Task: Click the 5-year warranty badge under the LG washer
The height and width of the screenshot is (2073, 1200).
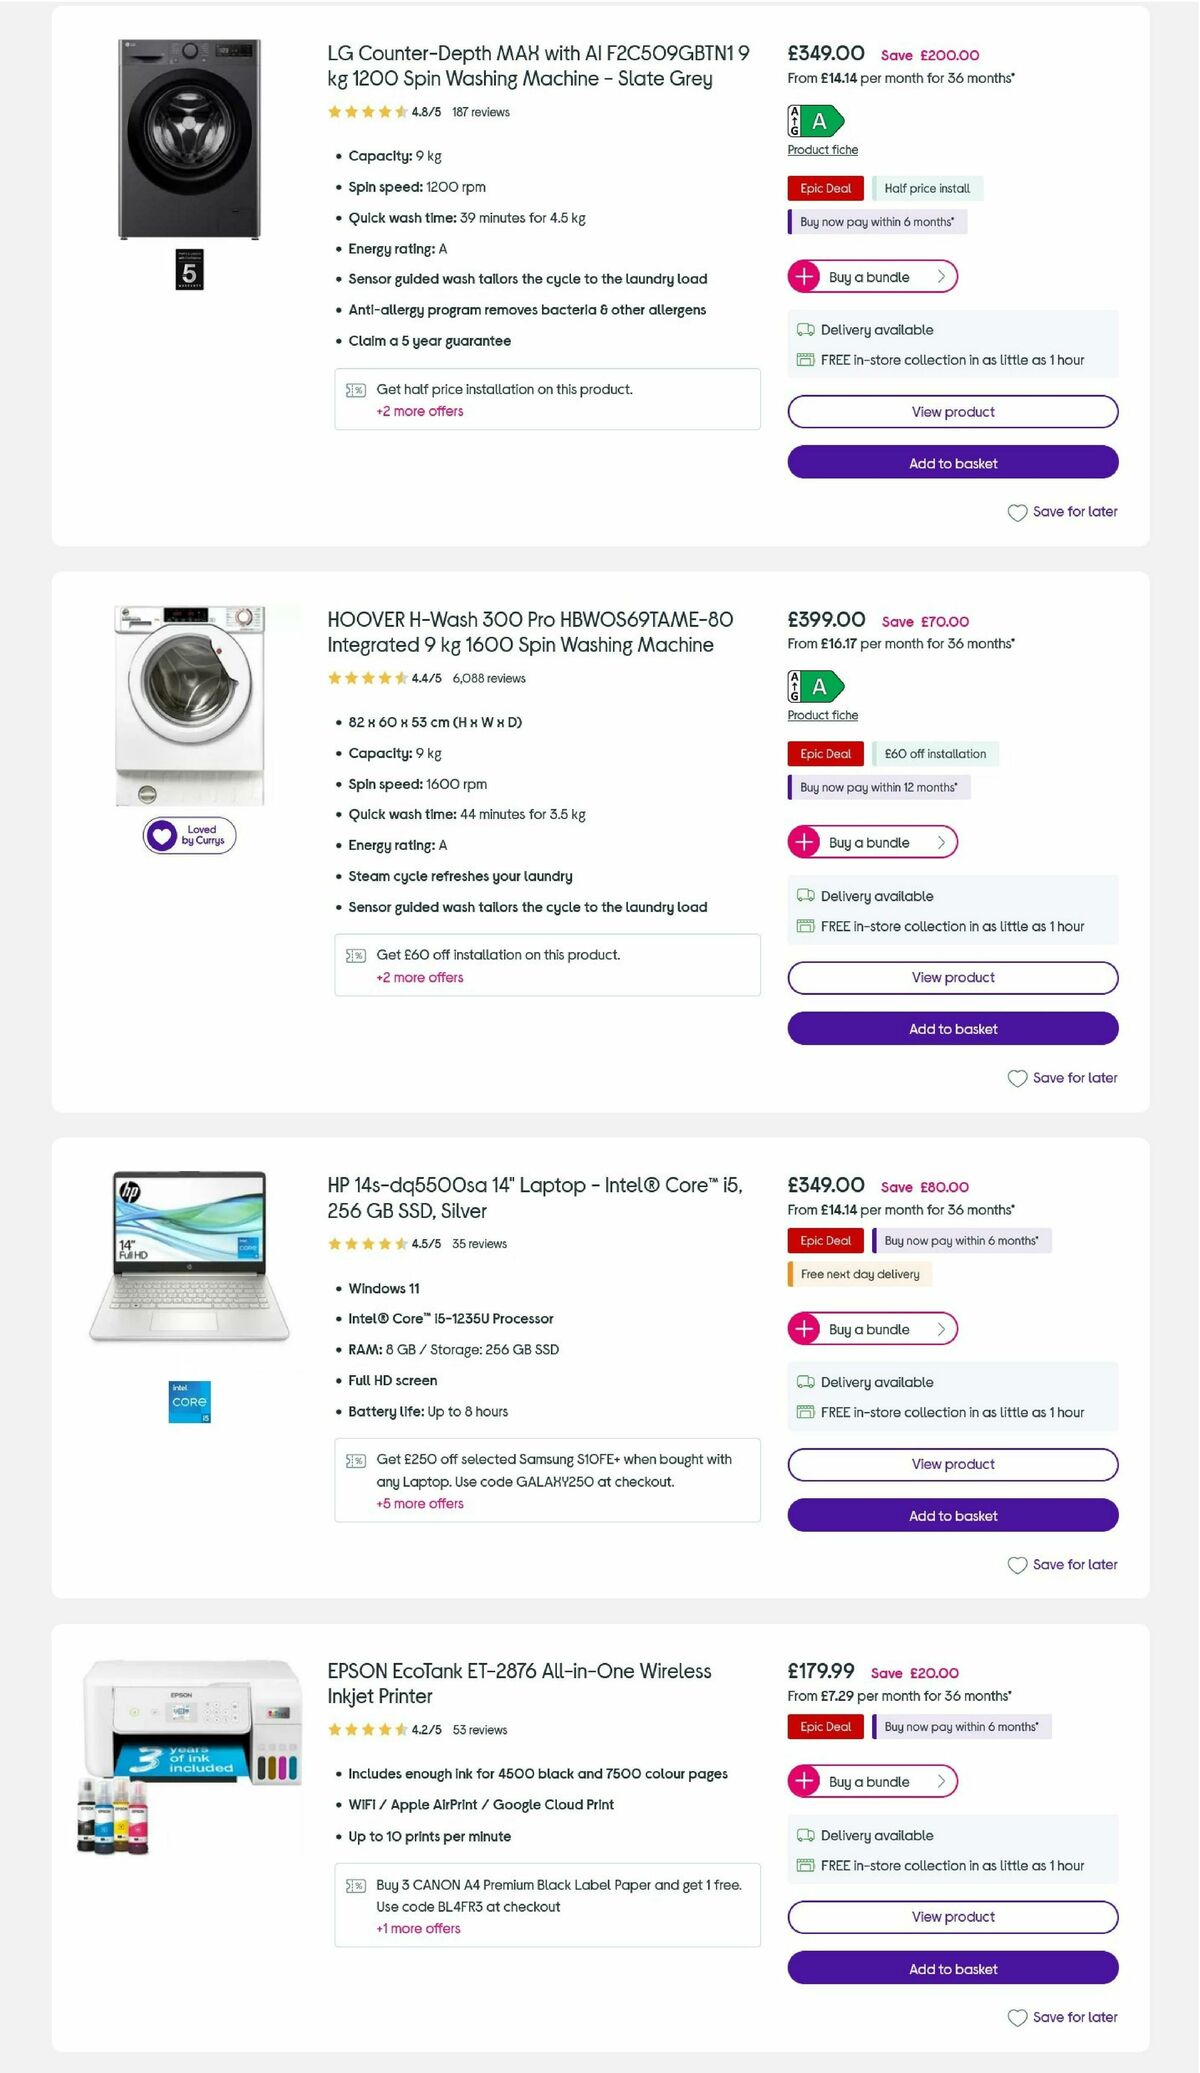Action: pyautogui.click(x=188, y=268)
